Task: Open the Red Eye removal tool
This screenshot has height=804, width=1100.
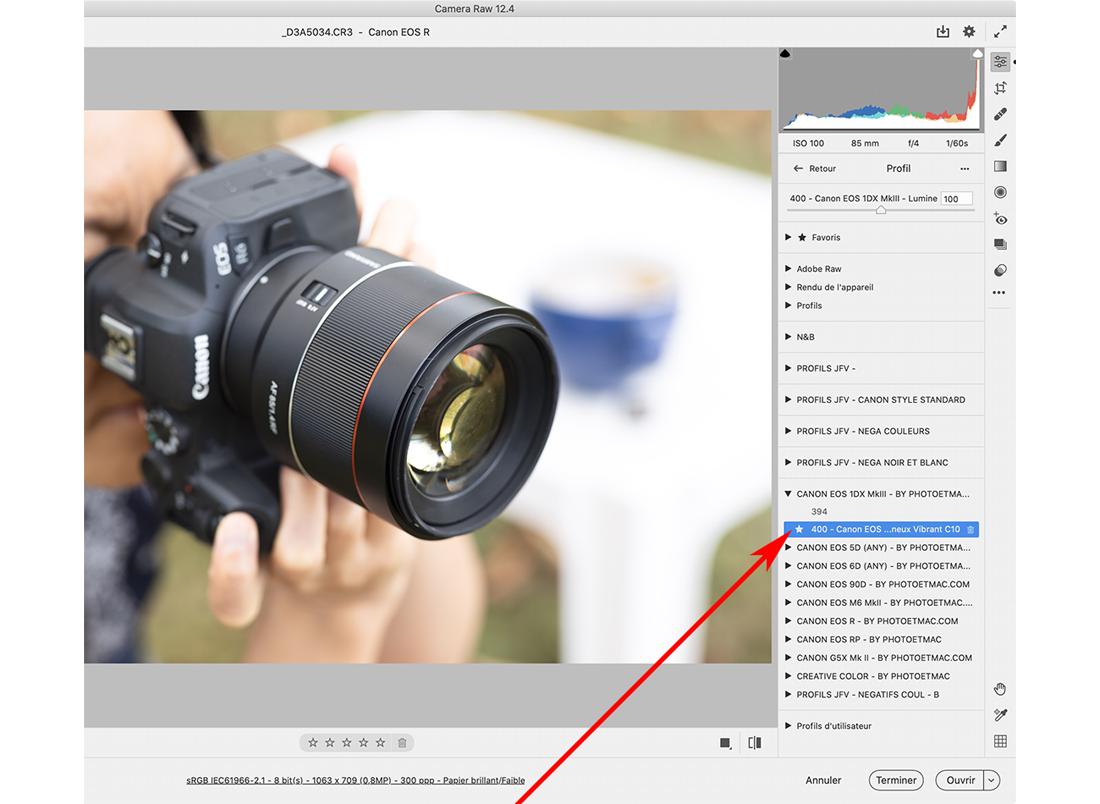Action: coord(1000,218)
